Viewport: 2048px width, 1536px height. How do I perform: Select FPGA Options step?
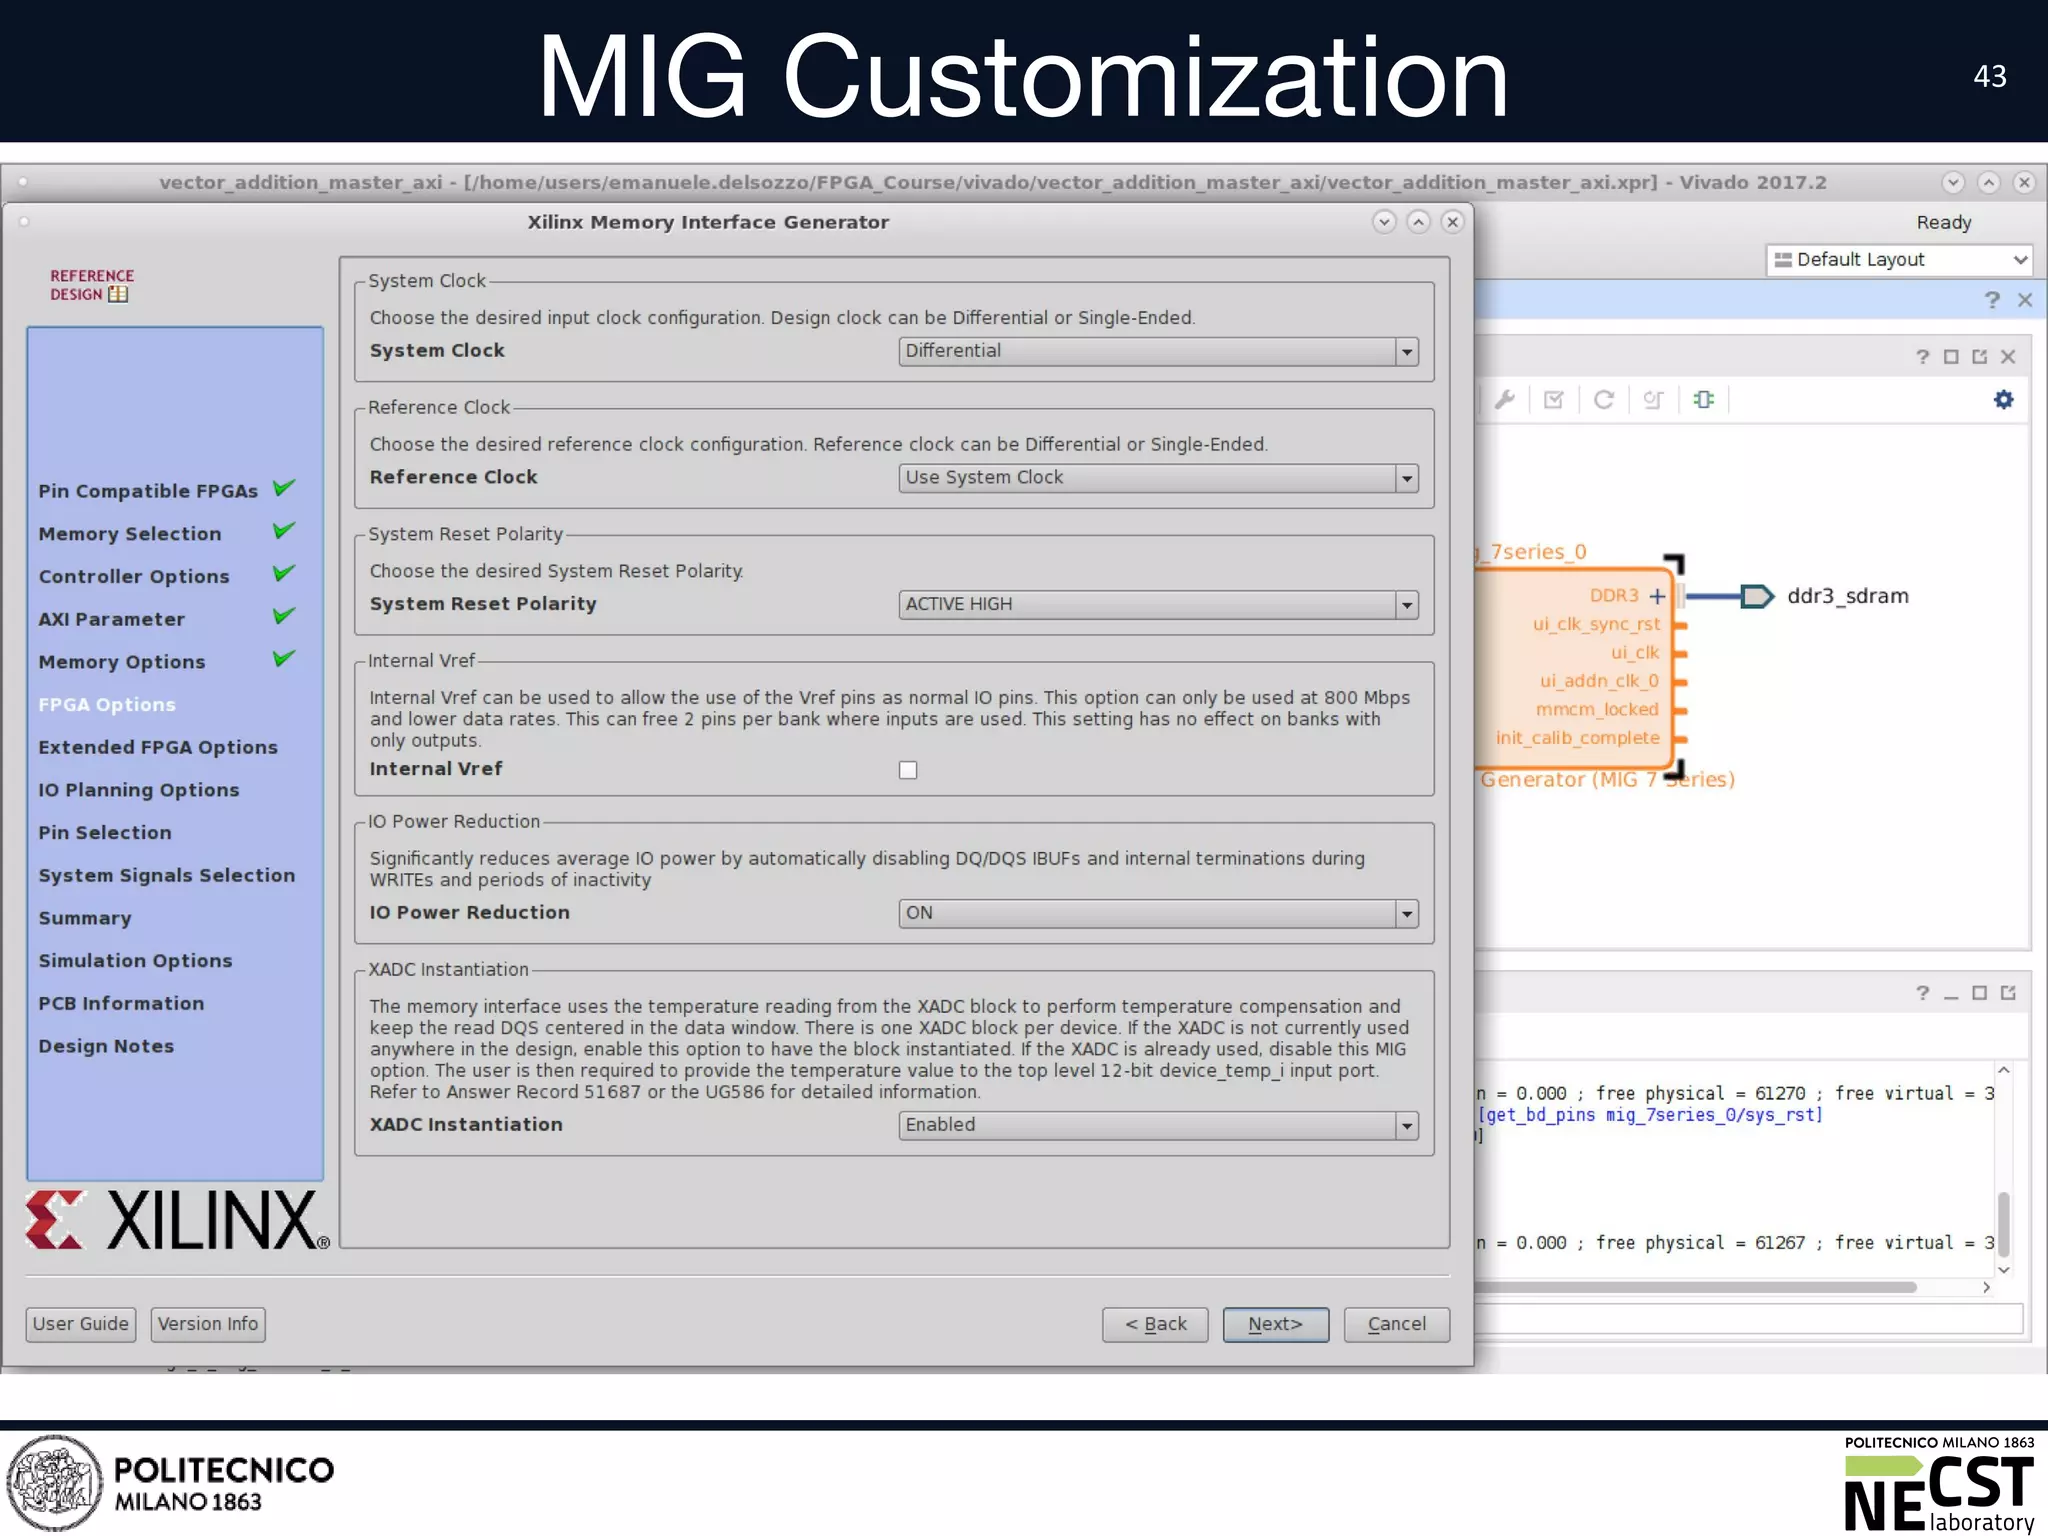pyautogui.click(x=107, y=705)
